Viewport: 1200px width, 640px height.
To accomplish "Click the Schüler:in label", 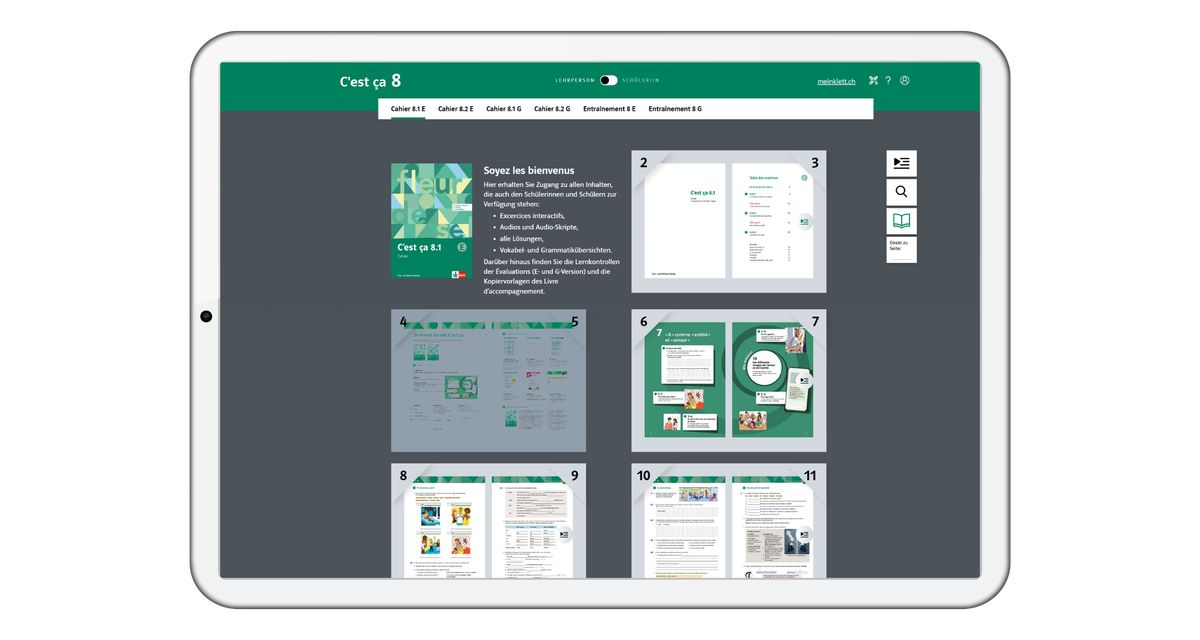I will click(640, 80).
